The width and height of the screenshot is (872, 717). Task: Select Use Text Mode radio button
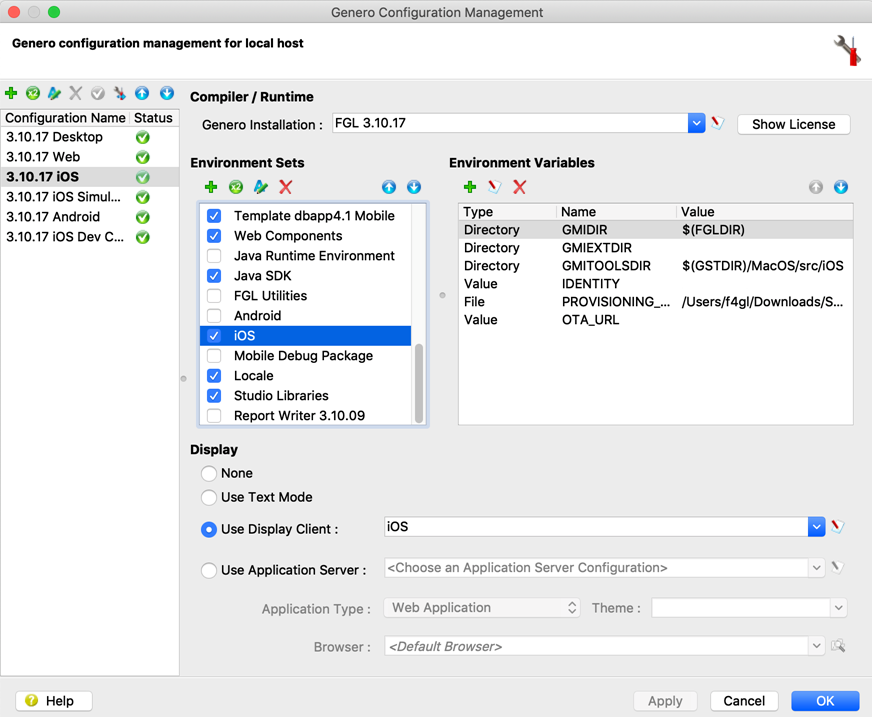point(209,497)
